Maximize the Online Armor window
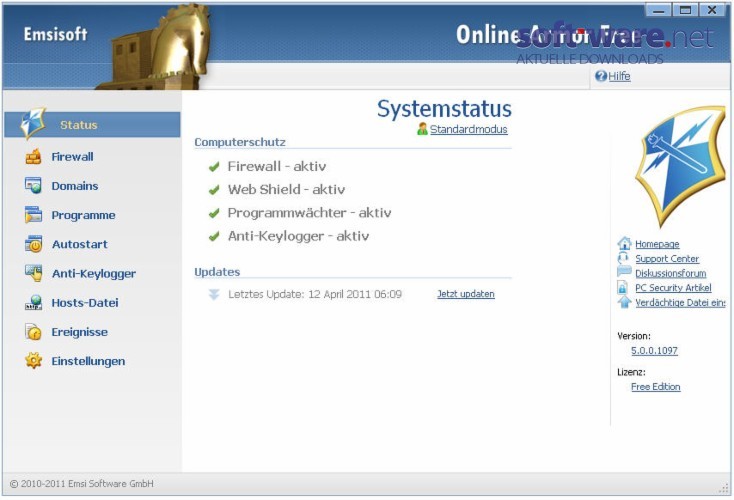This screenshot has width=734, height=500. (x=685, y=9)
